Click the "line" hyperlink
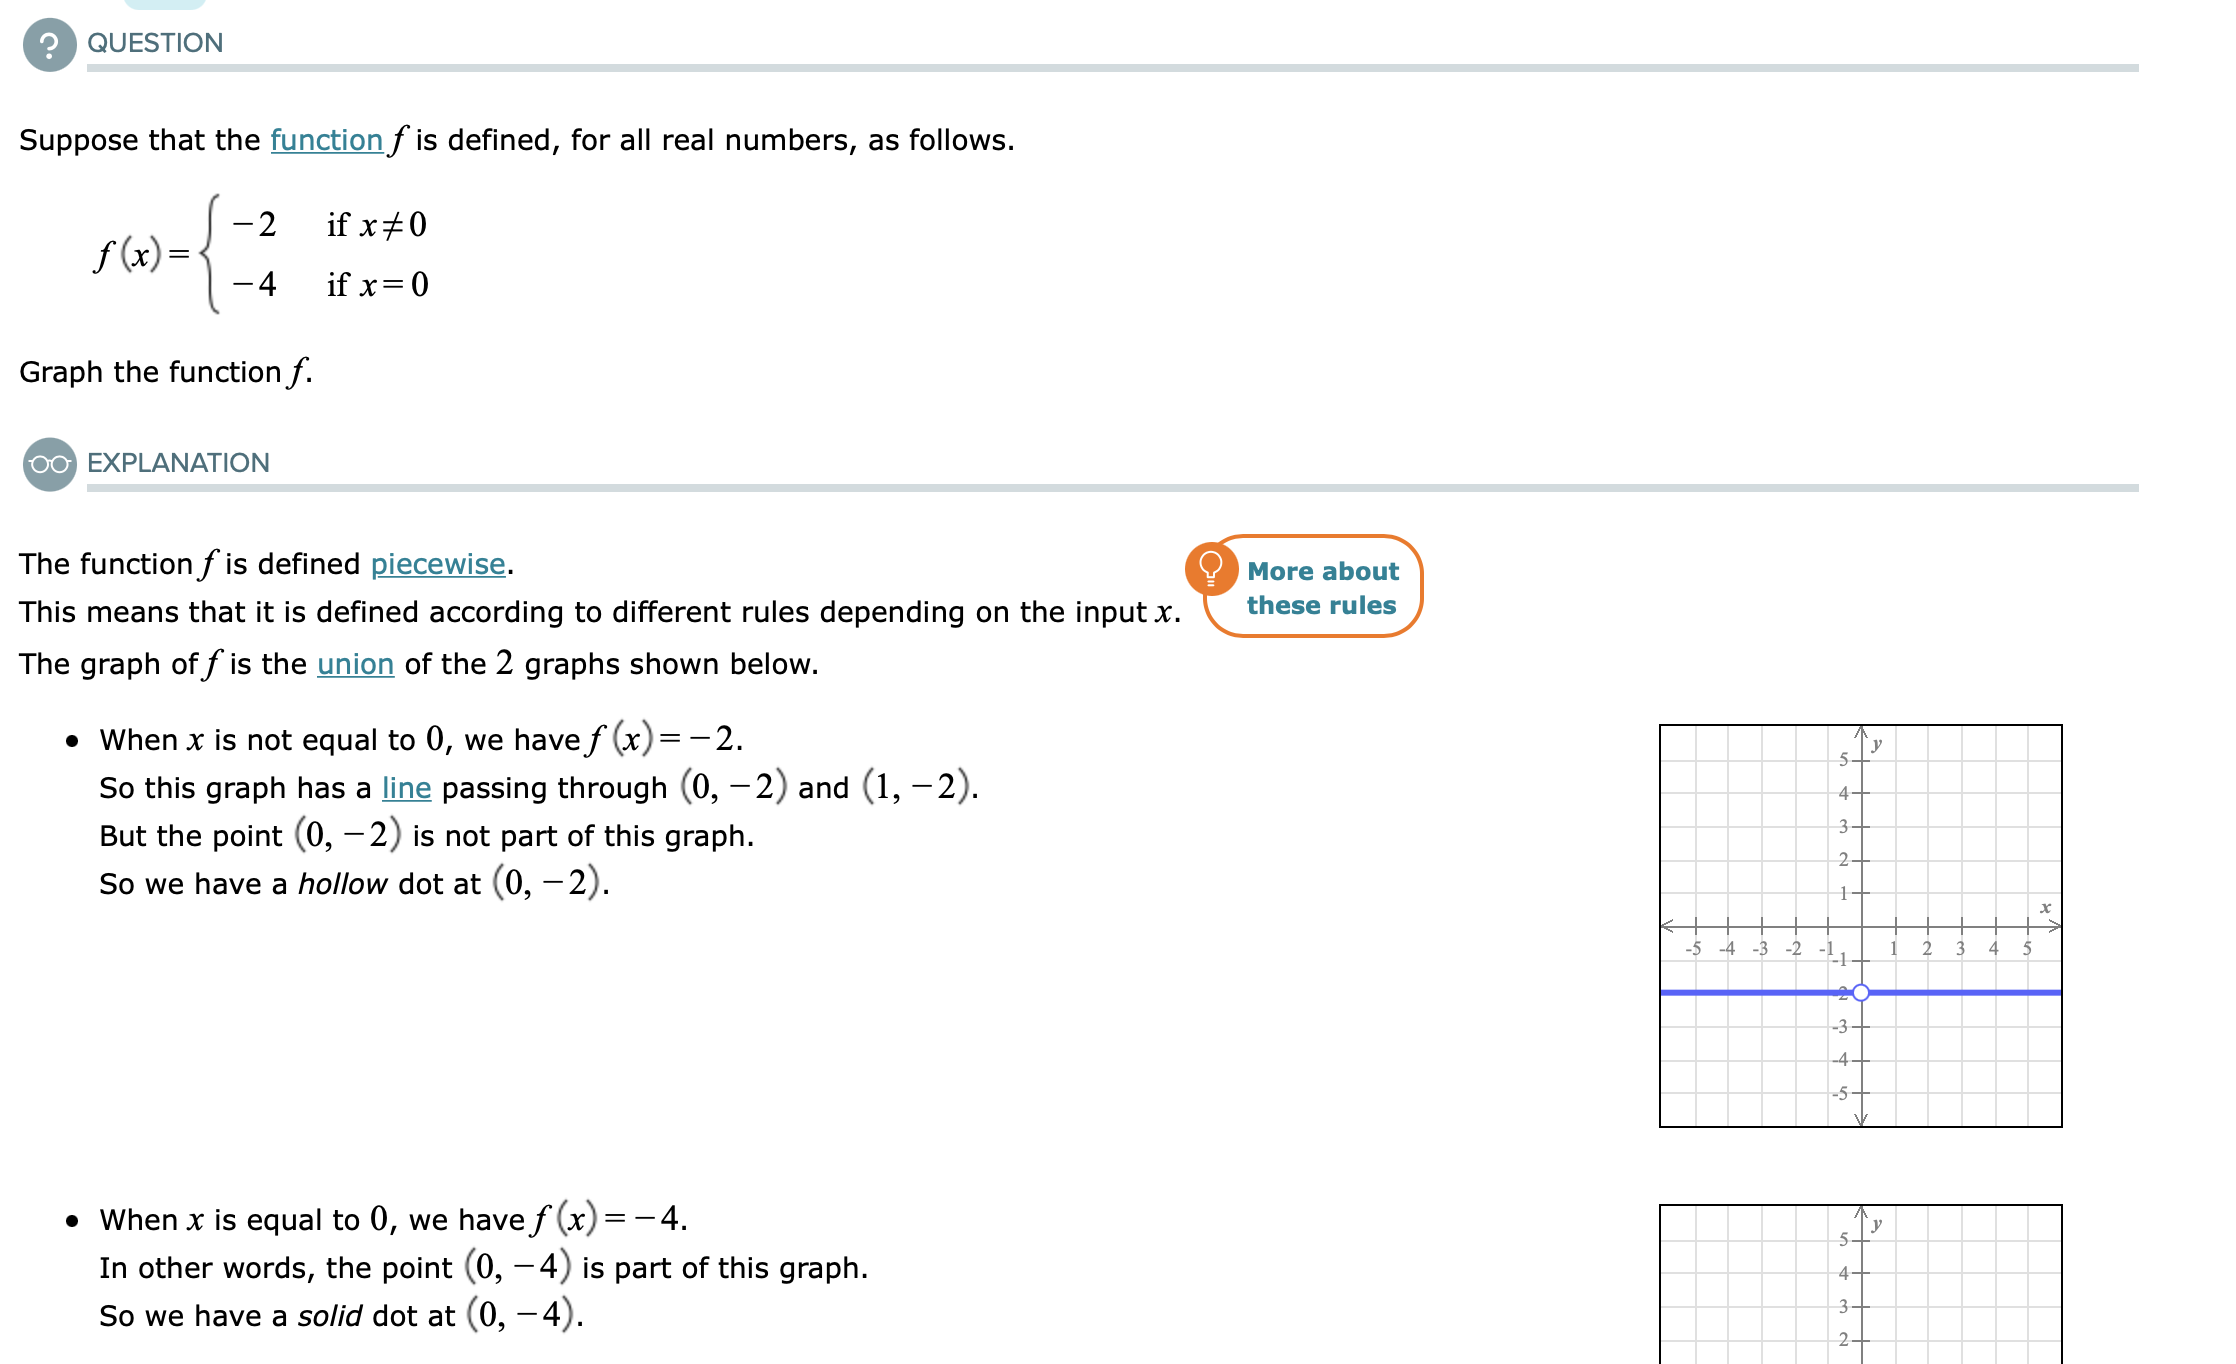The width and height of the screenshot is (2236, 1364). click(405, 788)
